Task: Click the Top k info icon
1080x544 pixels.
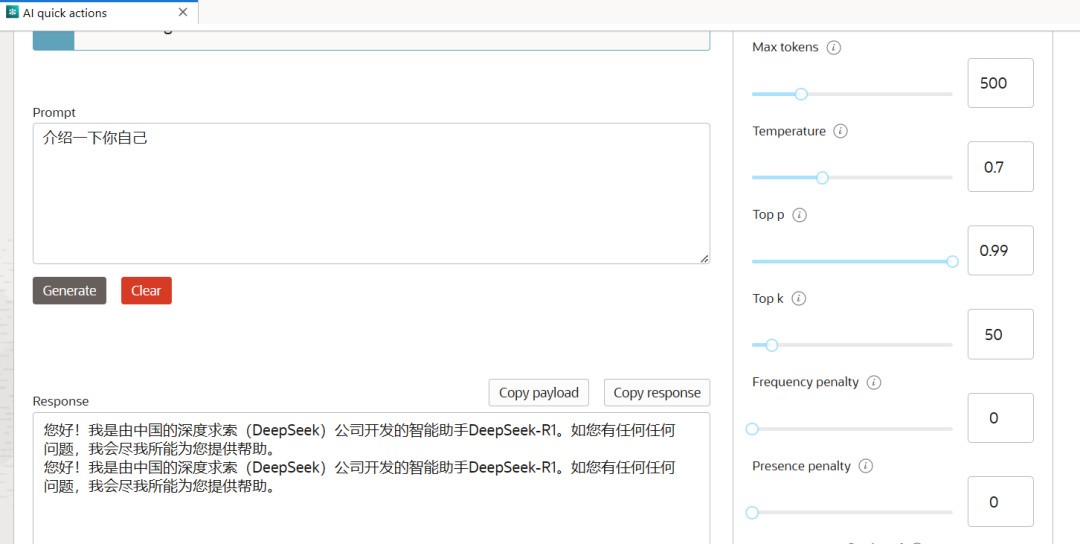Action: 799,299
